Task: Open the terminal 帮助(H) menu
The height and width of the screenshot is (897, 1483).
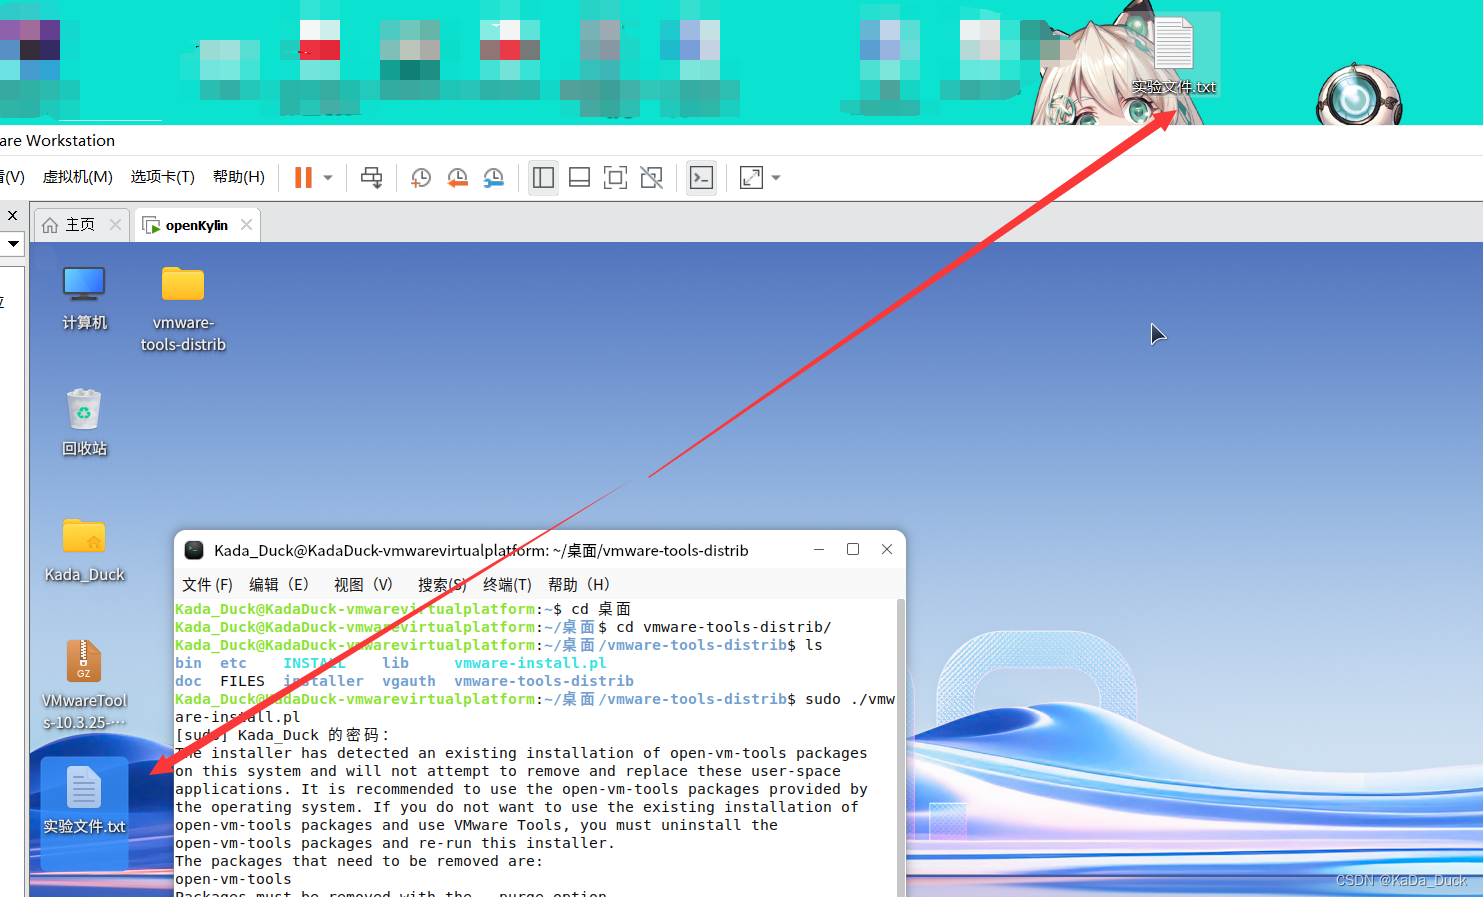Action: tap(578, 585)
